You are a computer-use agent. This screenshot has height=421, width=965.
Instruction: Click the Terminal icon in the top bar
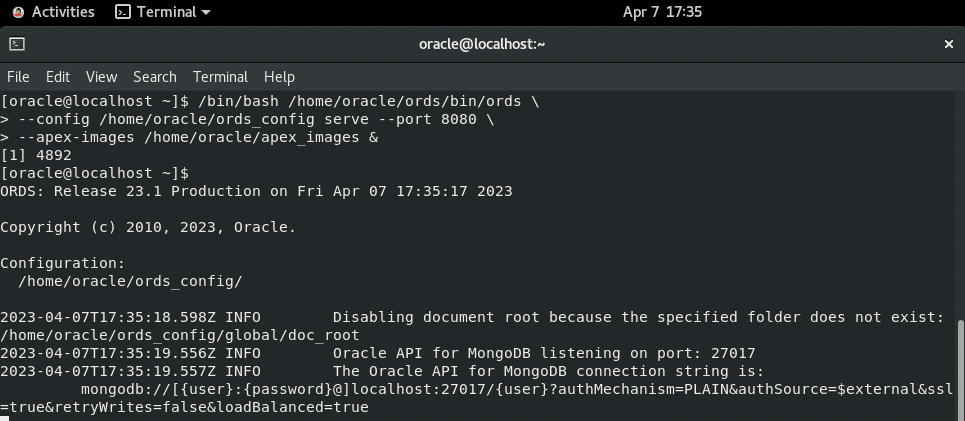(x=123, y=12)
